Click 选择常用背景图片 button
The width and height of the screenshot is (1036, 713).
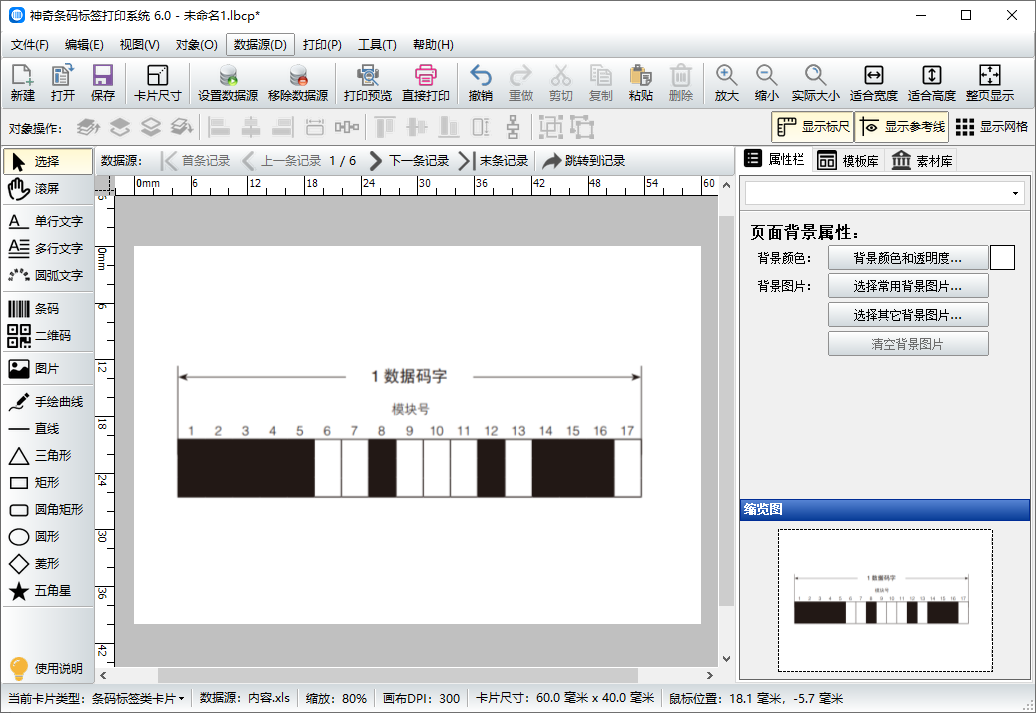[908, 287]
